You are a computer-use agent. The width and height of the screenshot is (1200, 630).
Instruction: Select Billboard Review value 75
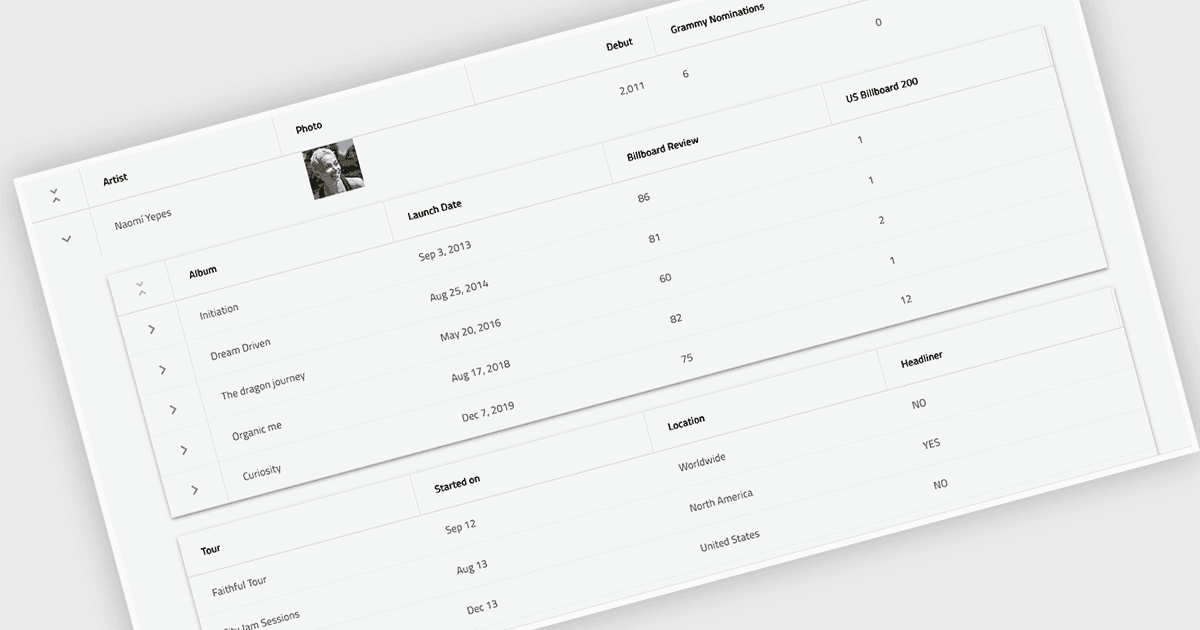click(687, 358)
